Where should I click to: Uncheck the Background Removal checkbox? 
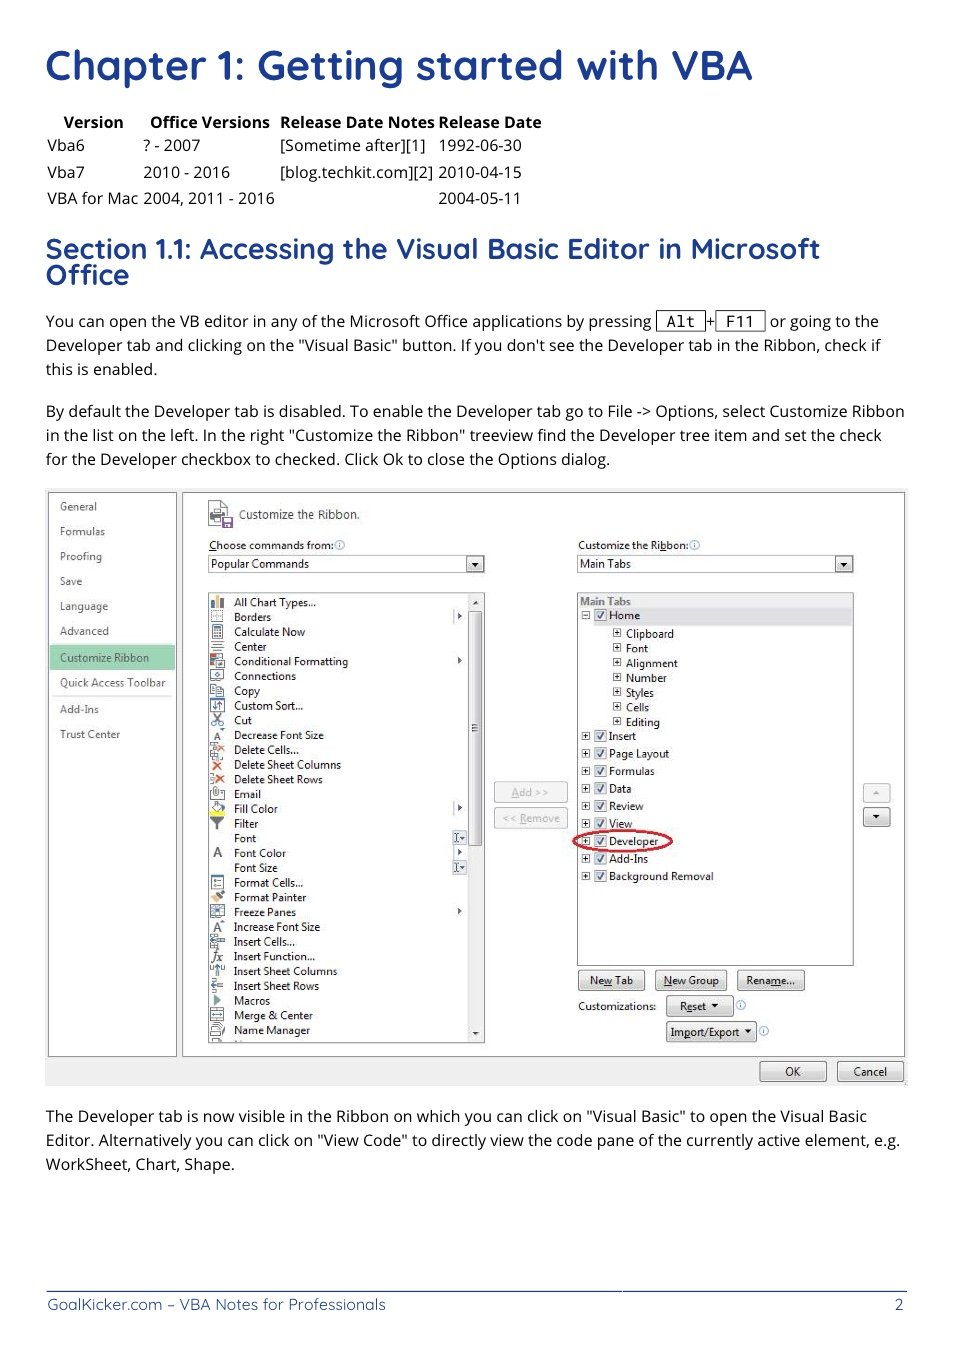tap(601, 876)
